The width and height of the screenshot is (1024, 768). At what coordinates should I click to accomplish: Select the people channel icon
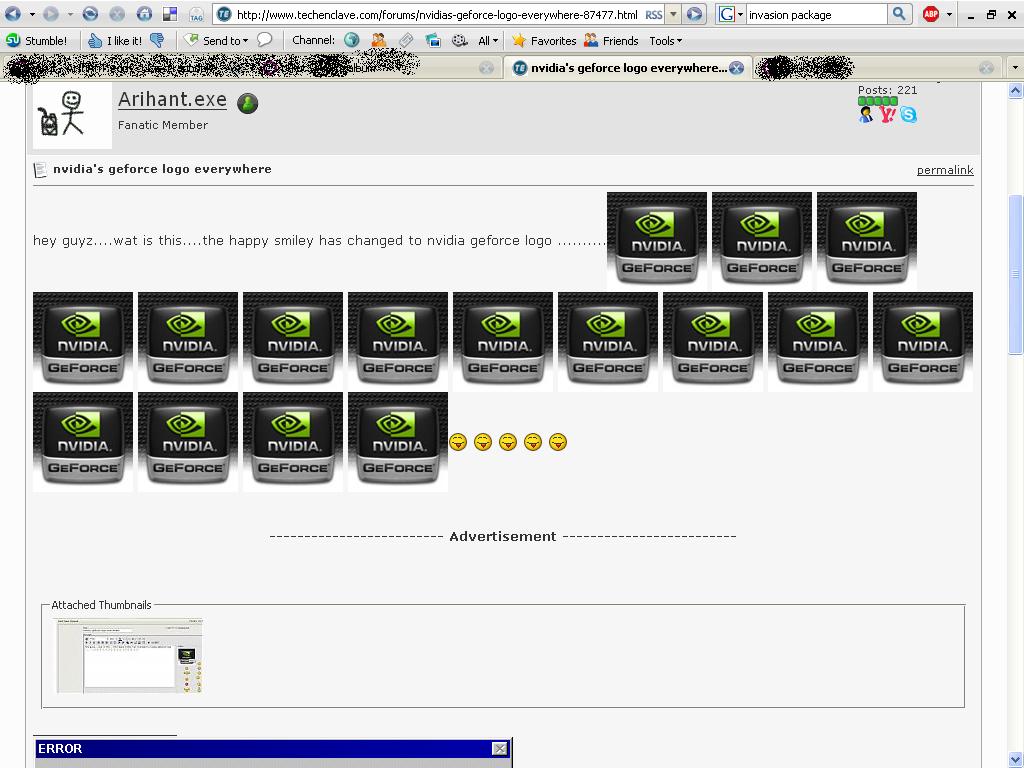[379, 40]
